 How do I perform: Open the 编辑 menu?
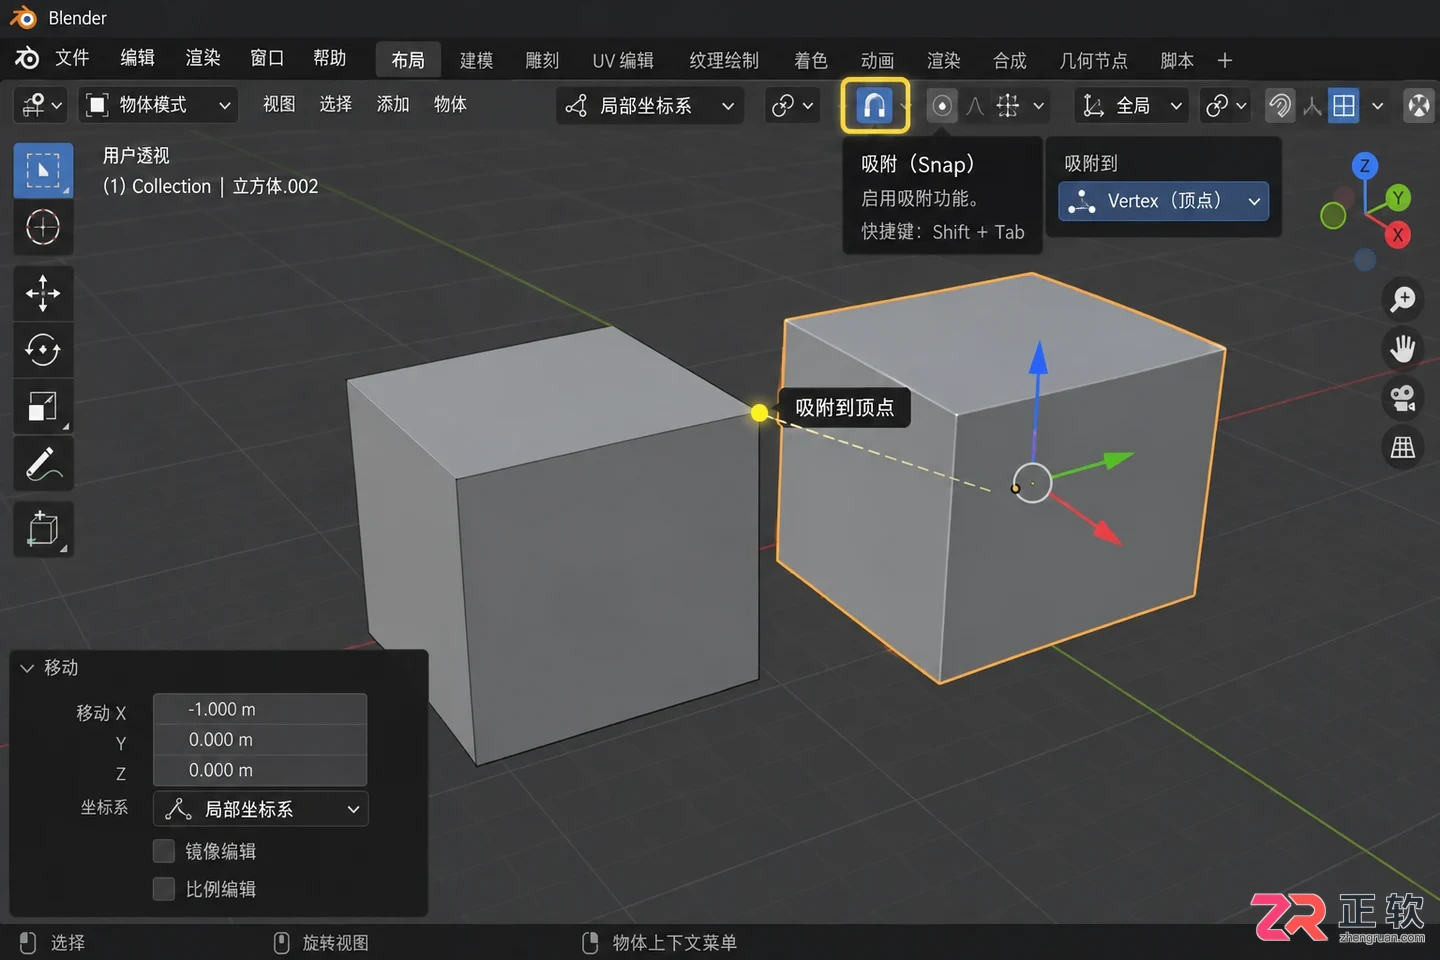137,58
